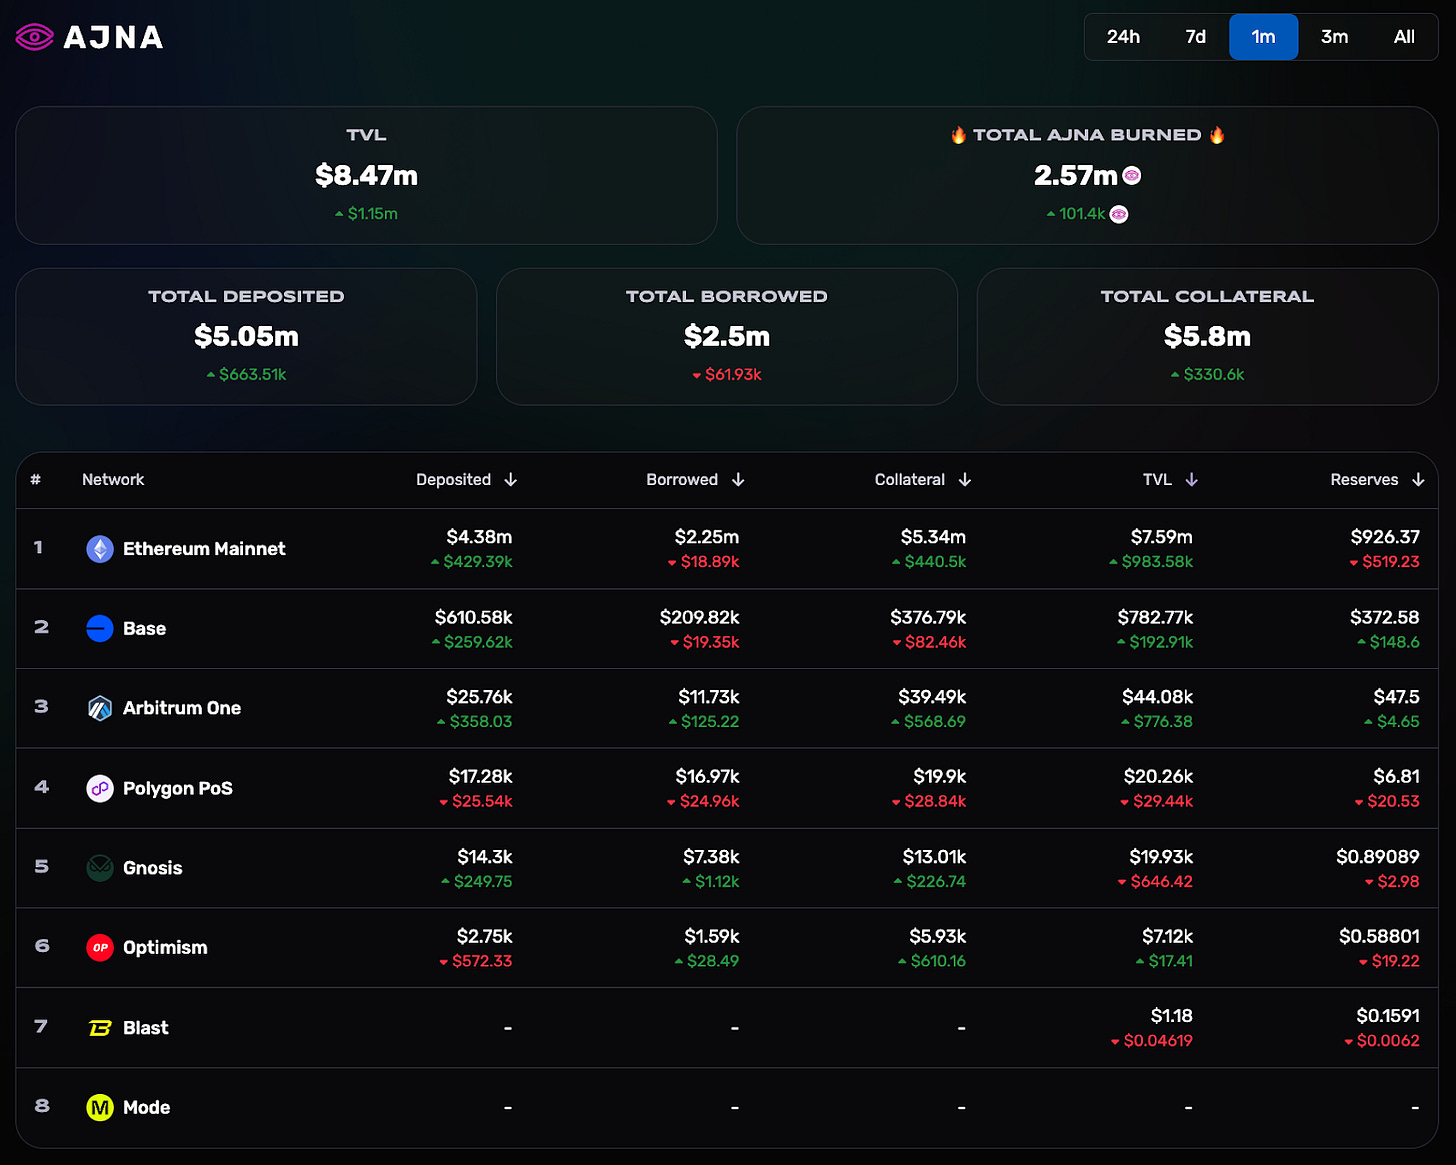
Task: Click the Gnosis network icon
Action: pos(100,868)
